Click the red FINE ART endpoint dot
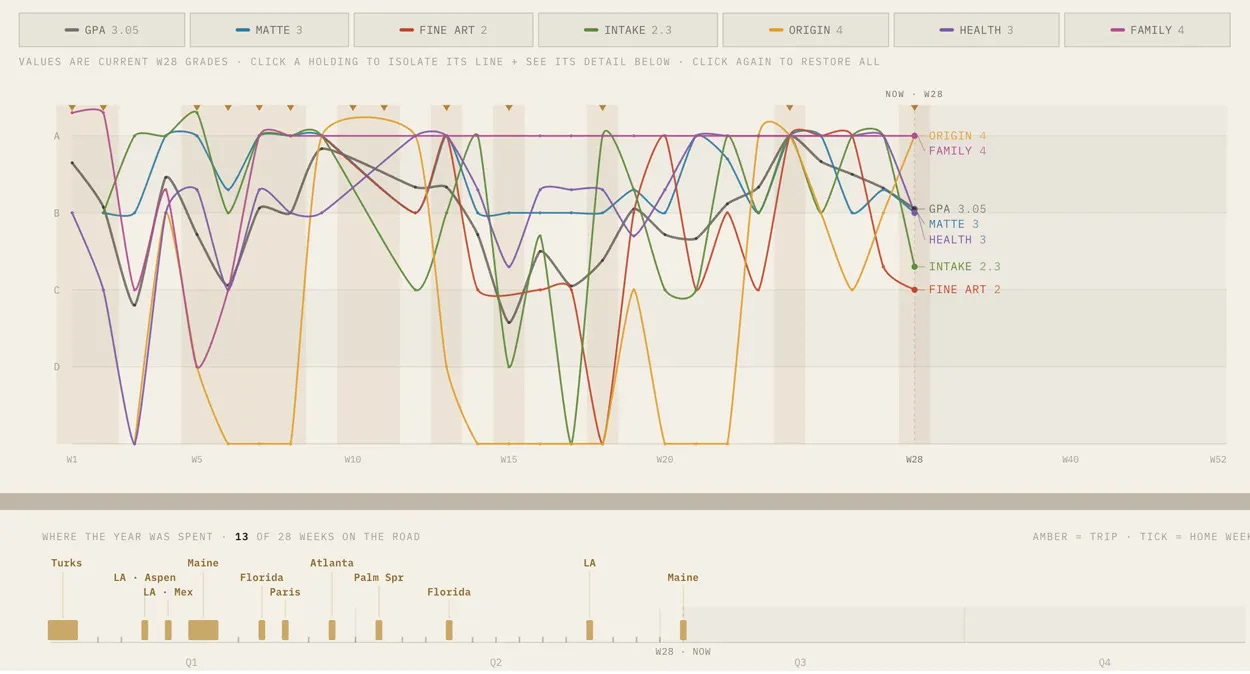1250x674 pixels. 914,290
